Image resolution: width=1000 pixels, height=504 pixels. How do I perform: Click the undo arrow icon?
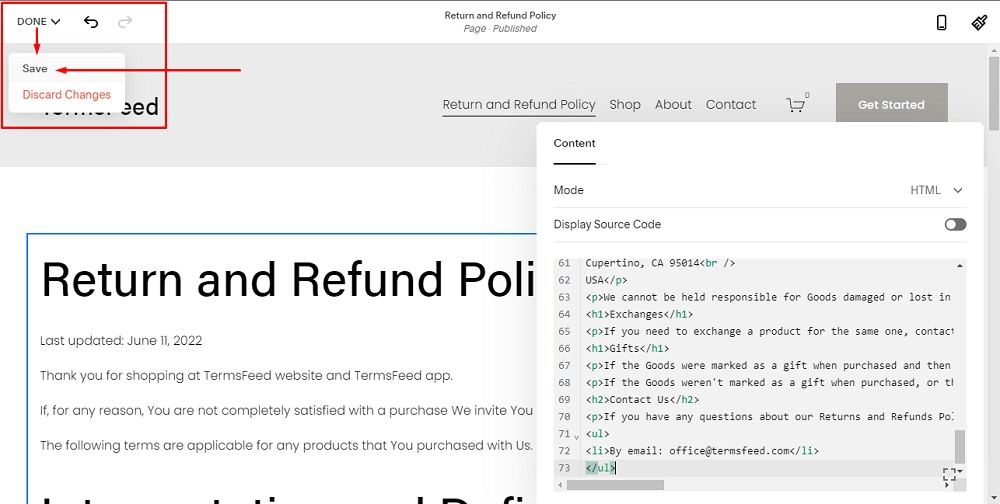pos(91,22)
